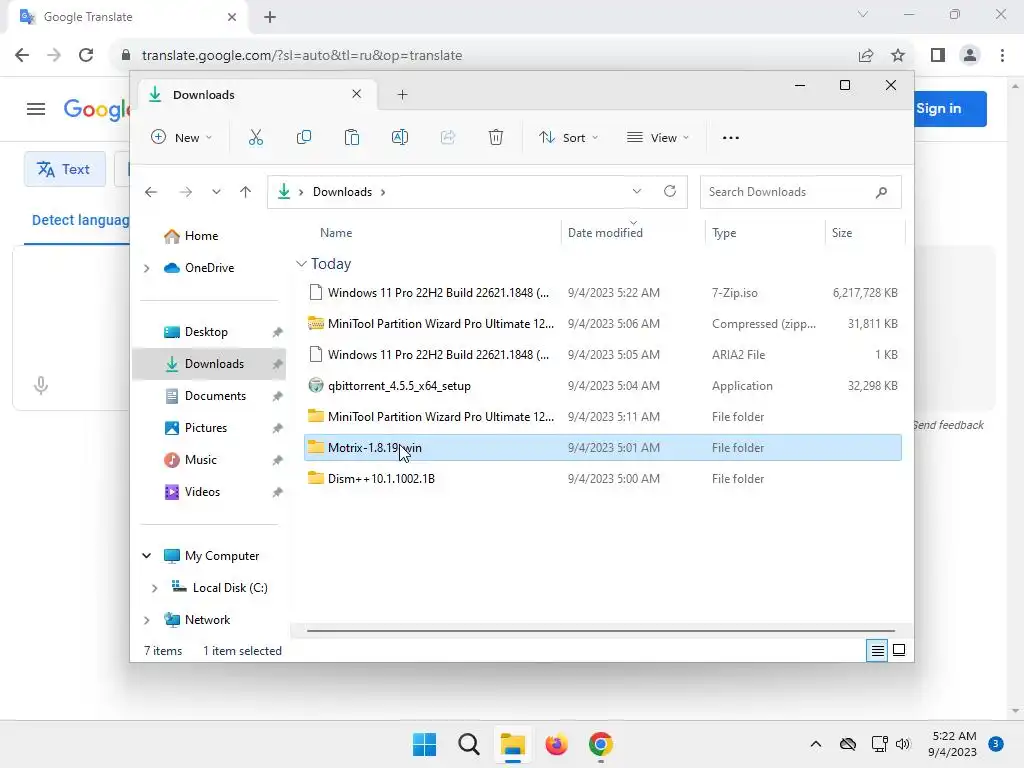The height and width of the screenshot is (768, 1024).
Task: Click the volume speaker tray icon
Action: click(903, 744)
